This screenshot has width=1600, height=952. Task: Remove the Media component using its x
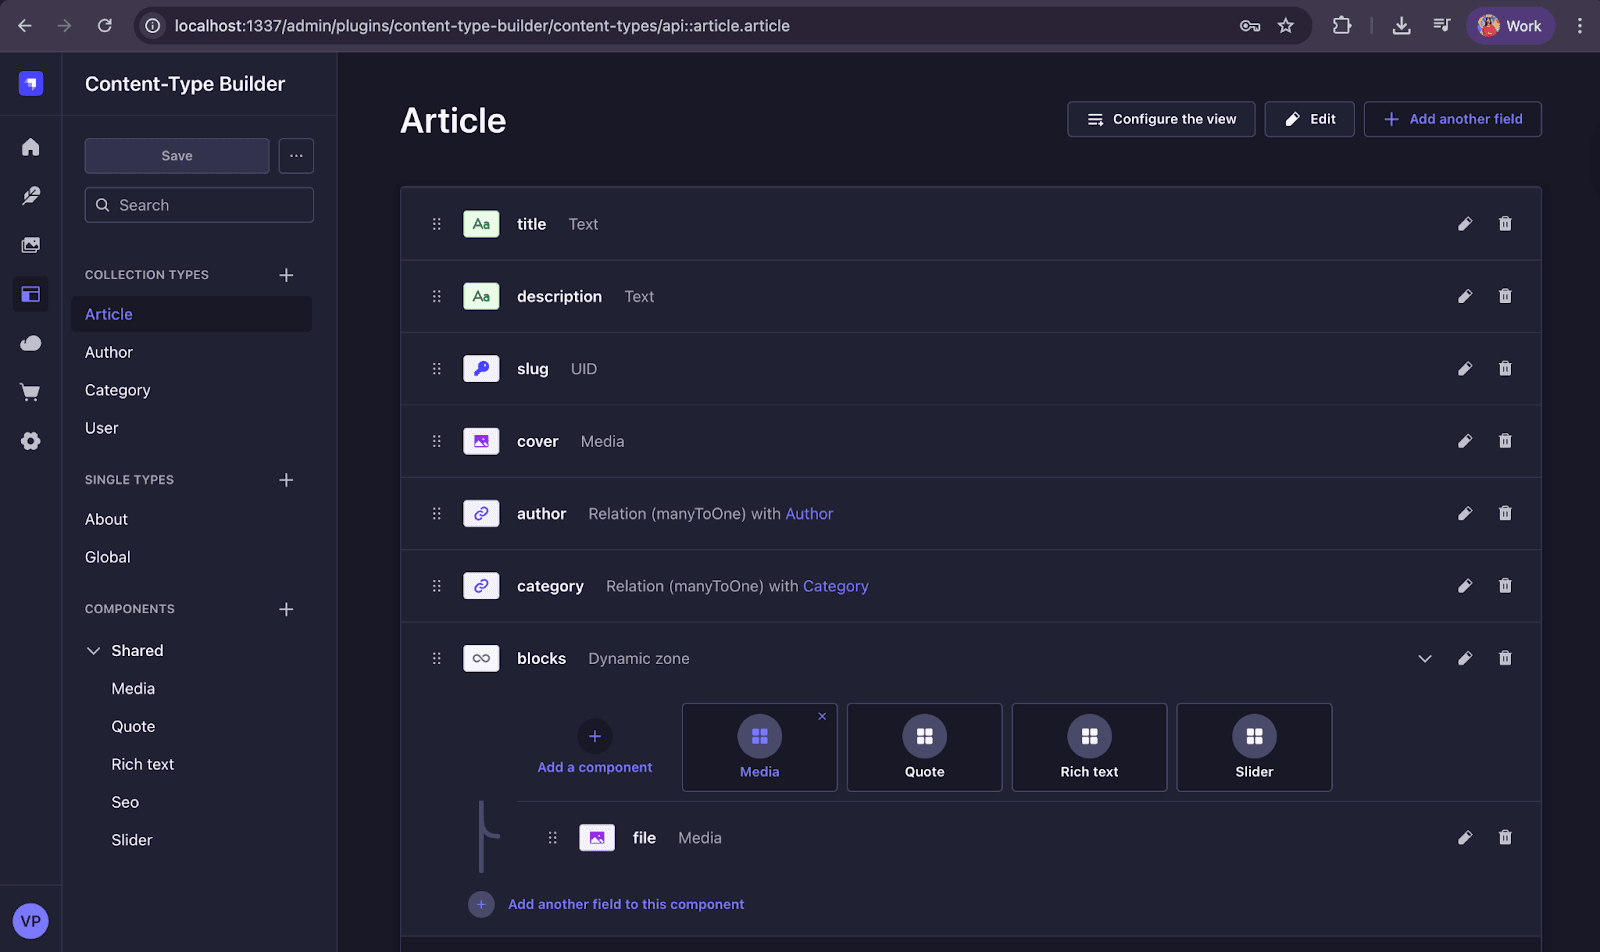(x=822, y=716)
